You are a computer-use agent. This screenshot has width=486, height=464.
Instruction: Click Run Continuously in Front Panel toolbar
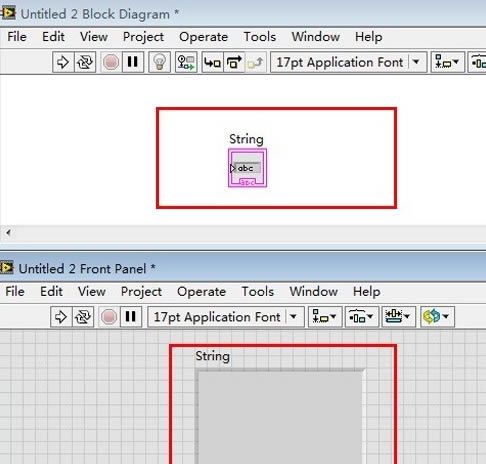(x=83, y=317)
